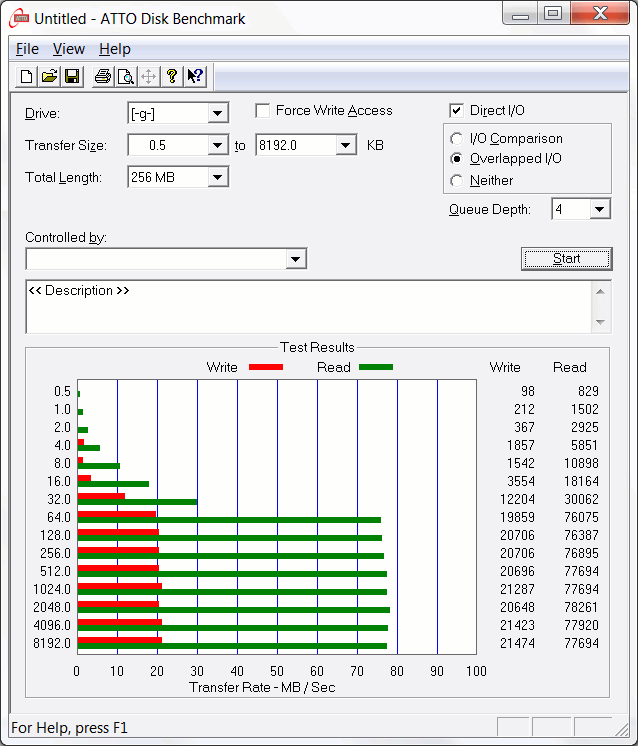Open Print Preview toolbar icon
638x746 pixels.
coord(126,76)
